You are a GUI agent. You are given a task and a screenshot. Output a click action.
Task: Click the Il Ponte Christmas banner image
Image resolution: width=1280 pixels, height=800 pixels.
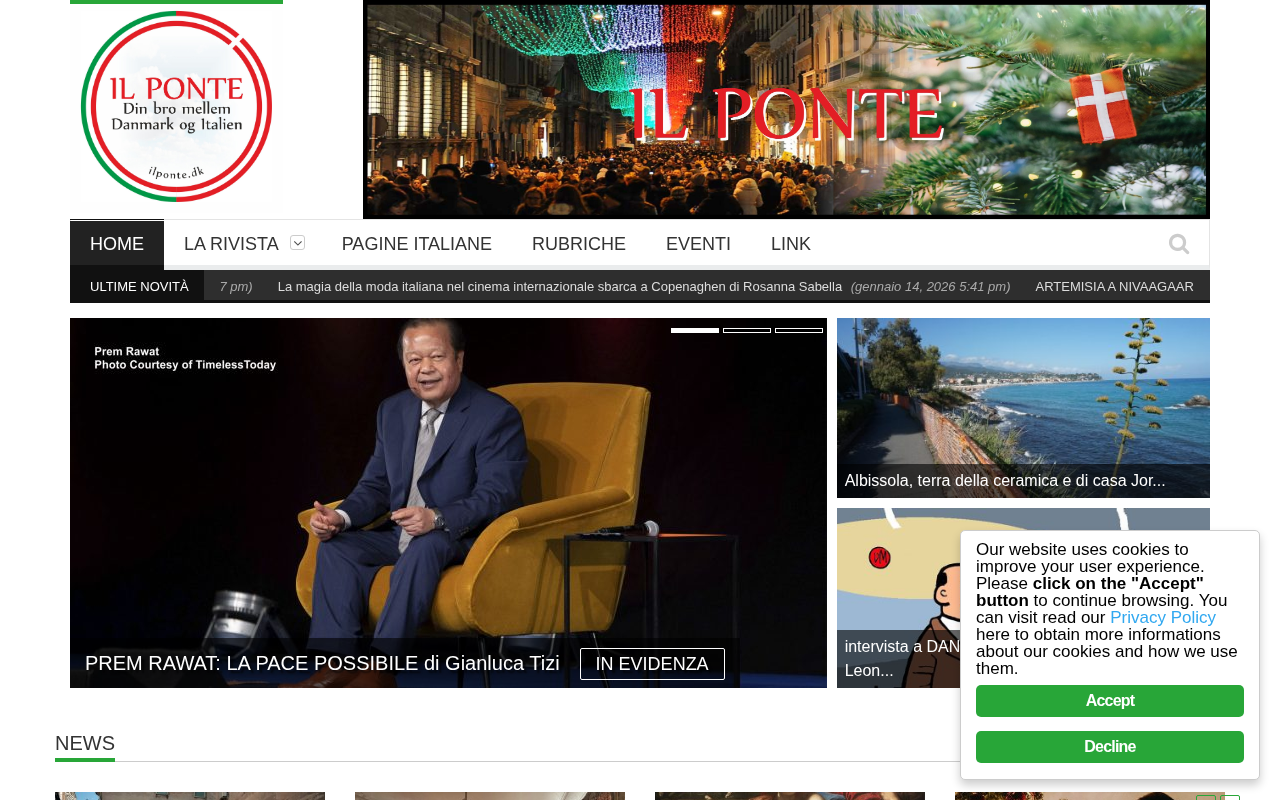(786, 110)
